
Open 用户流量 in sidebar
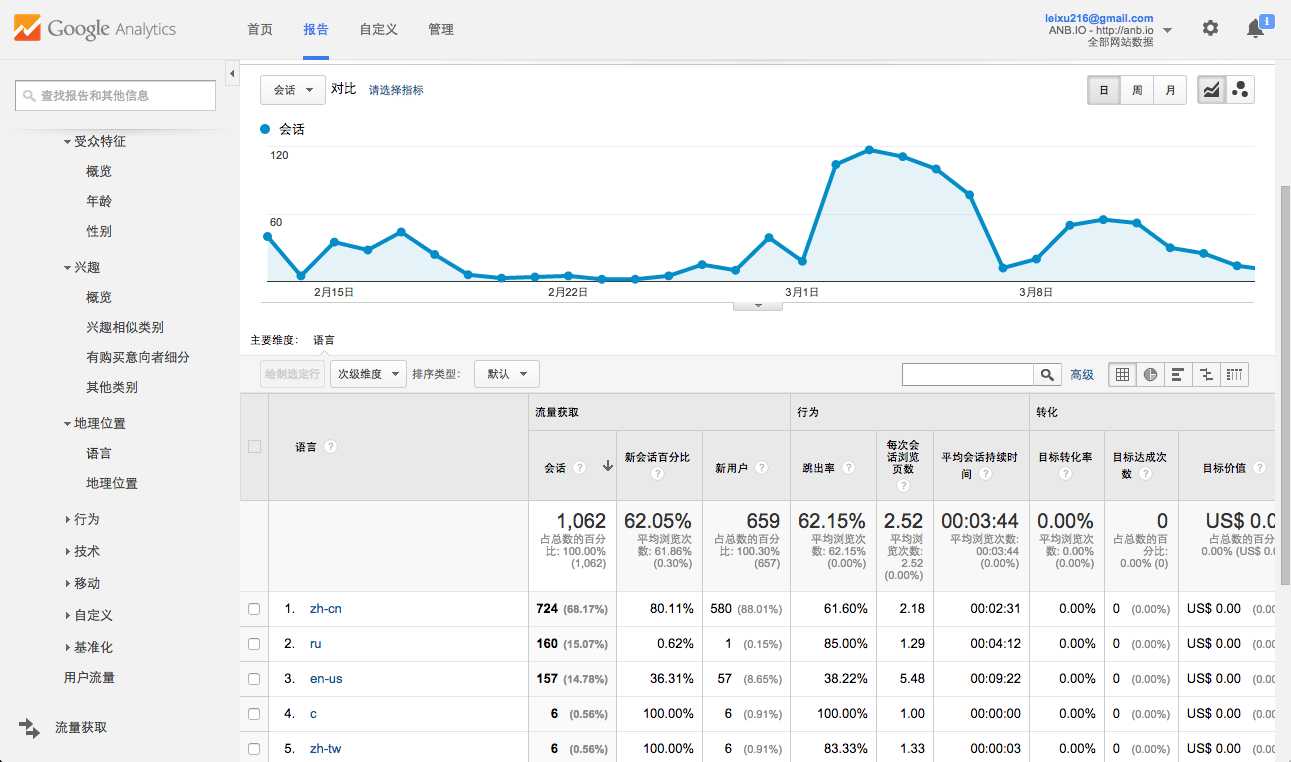(89, 678)
